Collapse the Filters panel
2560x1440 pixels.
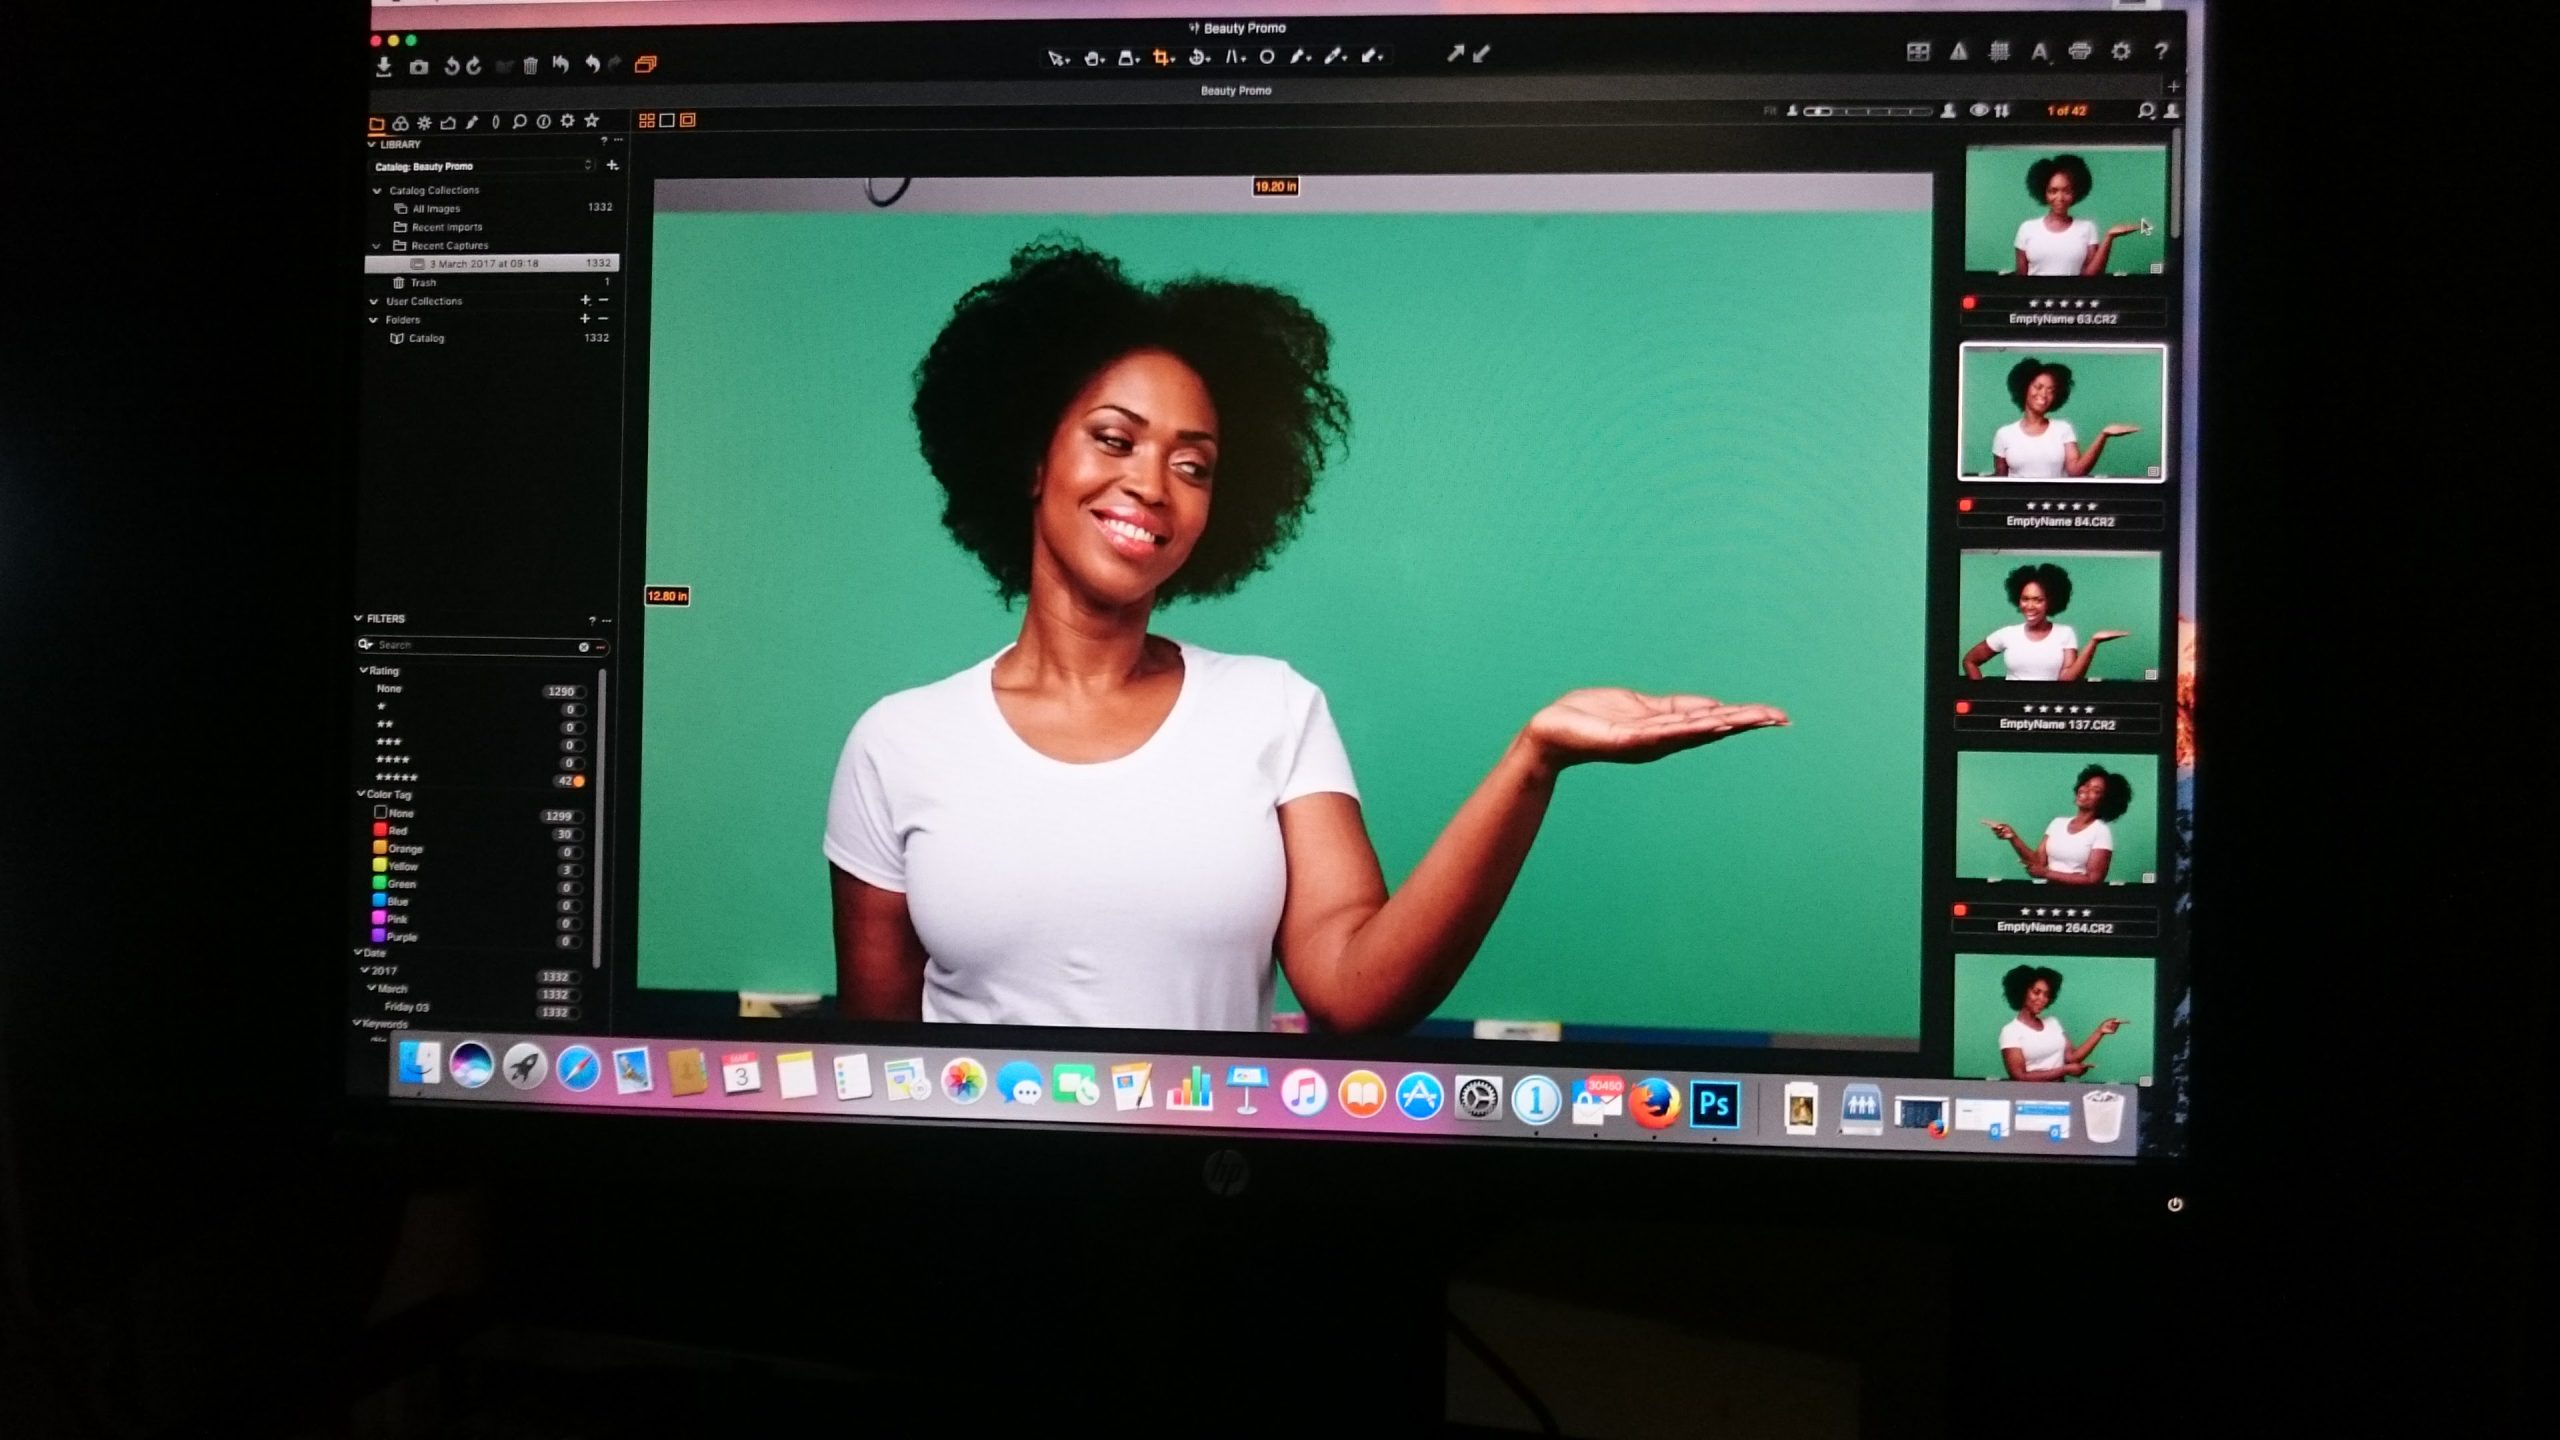[x=359, y=618]
